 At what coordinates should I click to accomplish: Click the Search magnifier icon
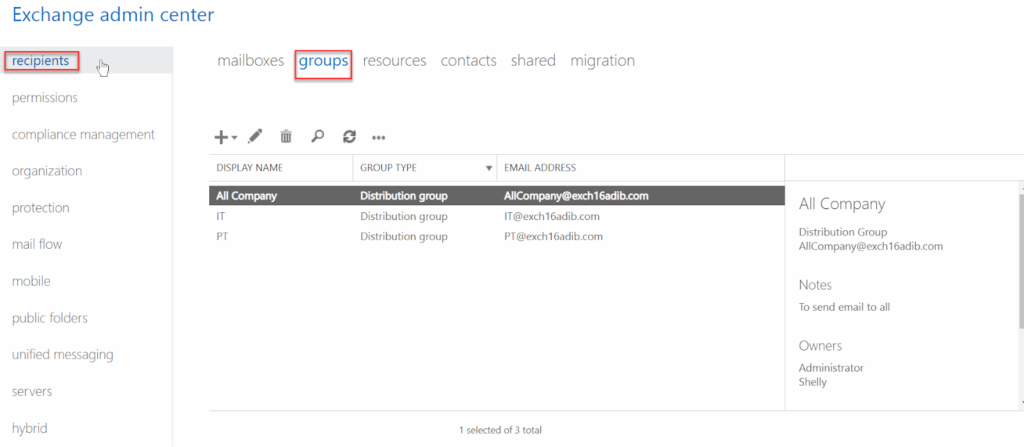pos(317,137)
